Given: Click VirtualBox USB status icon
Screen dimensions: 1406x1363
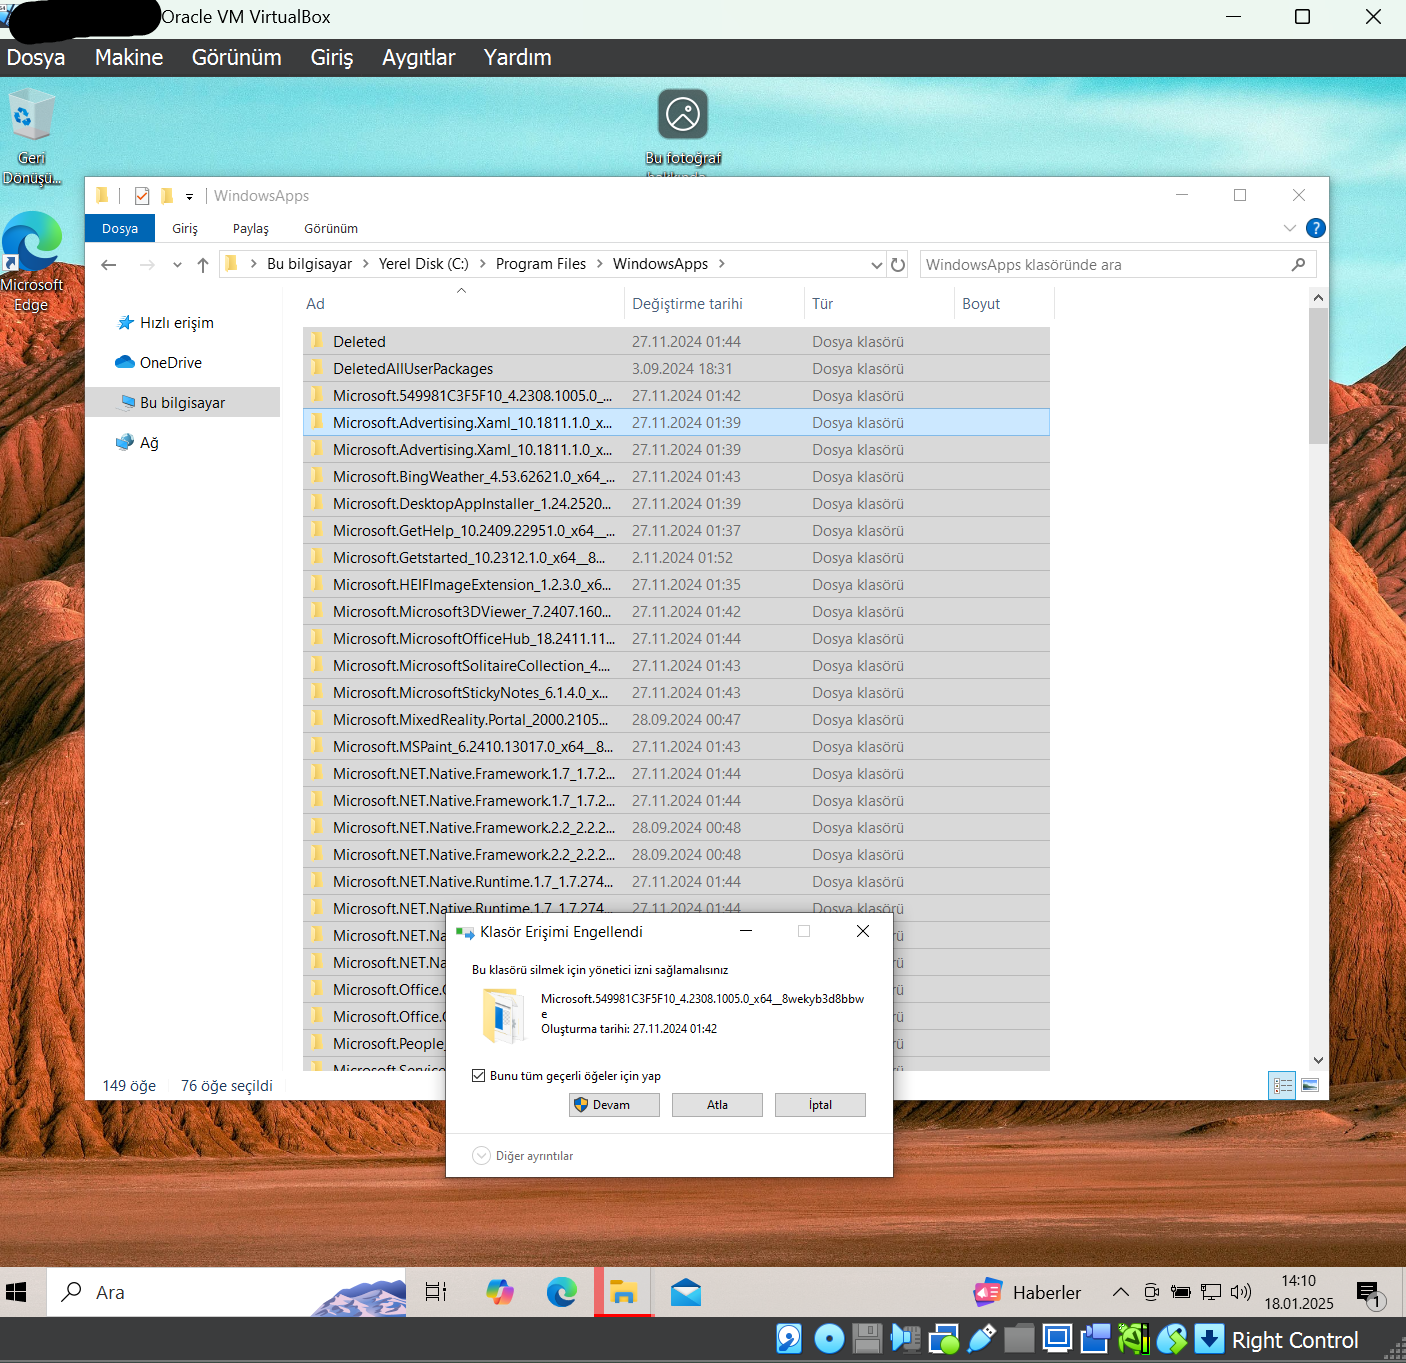Looking at the screenshot, I should (x=981, y=1339).
